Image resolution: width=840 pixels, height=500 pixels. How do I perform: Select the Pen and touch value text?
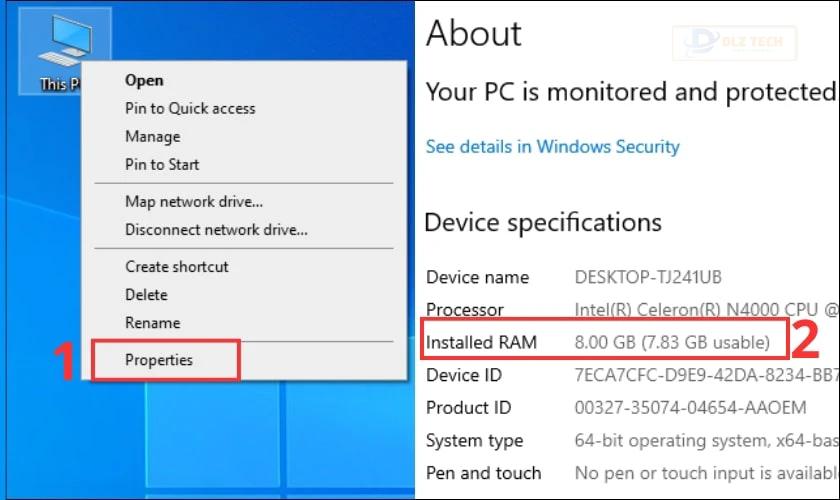tap(707, 473)
